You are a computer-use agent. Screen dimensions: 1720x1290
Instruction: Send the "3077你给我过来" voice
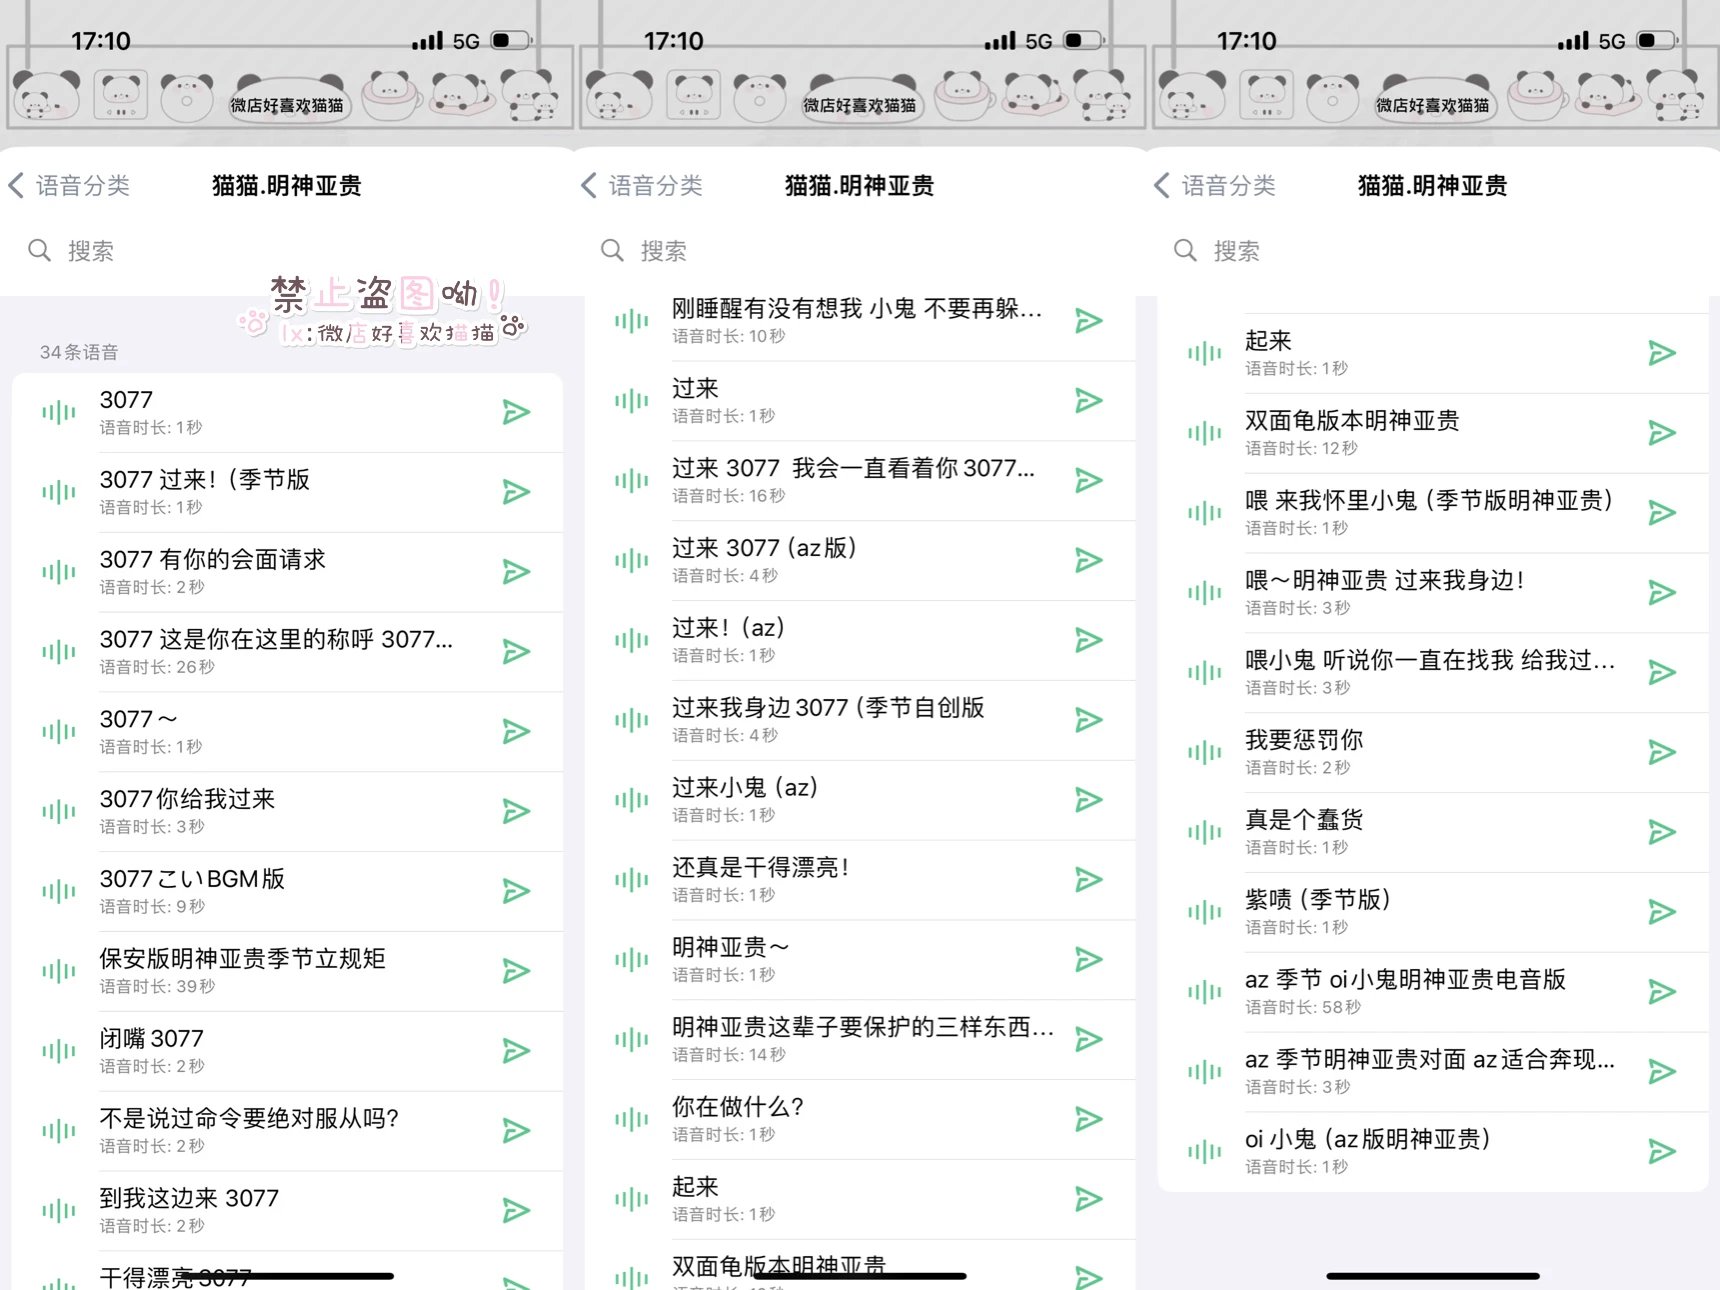pyautogui.click(x=516, y=811)
